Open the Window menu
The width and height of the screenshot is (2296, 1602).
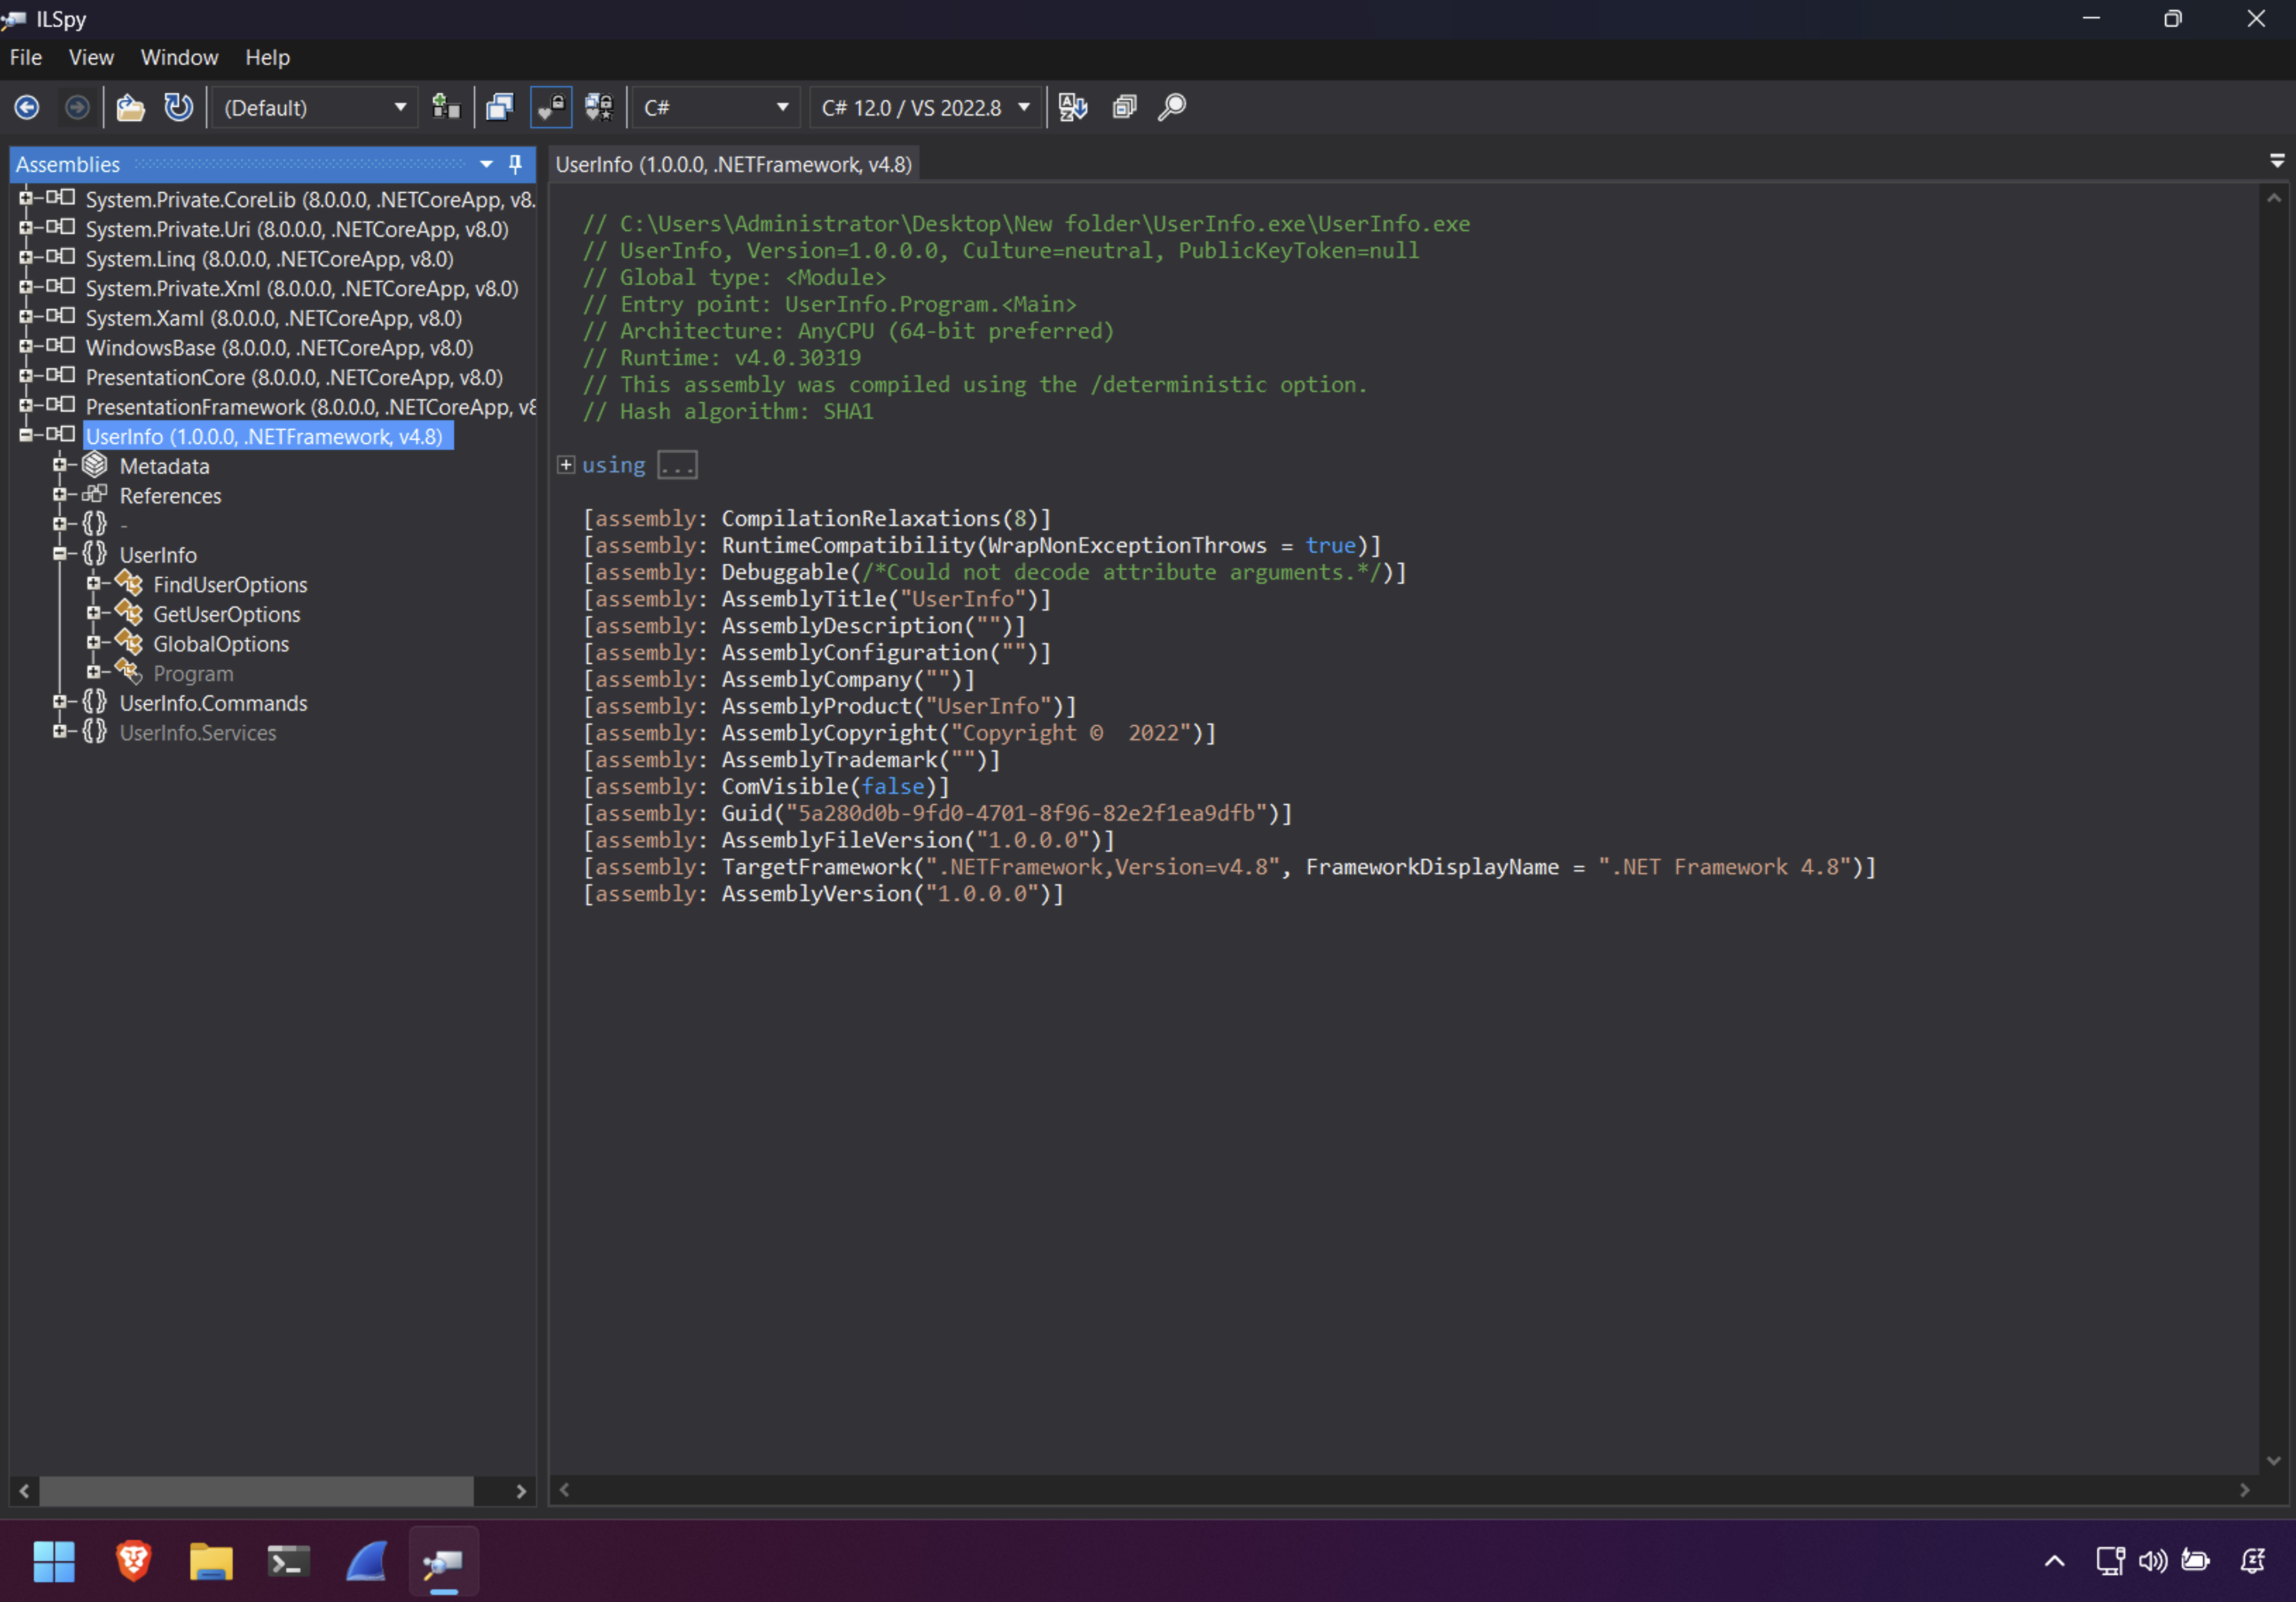pos(179,57)
